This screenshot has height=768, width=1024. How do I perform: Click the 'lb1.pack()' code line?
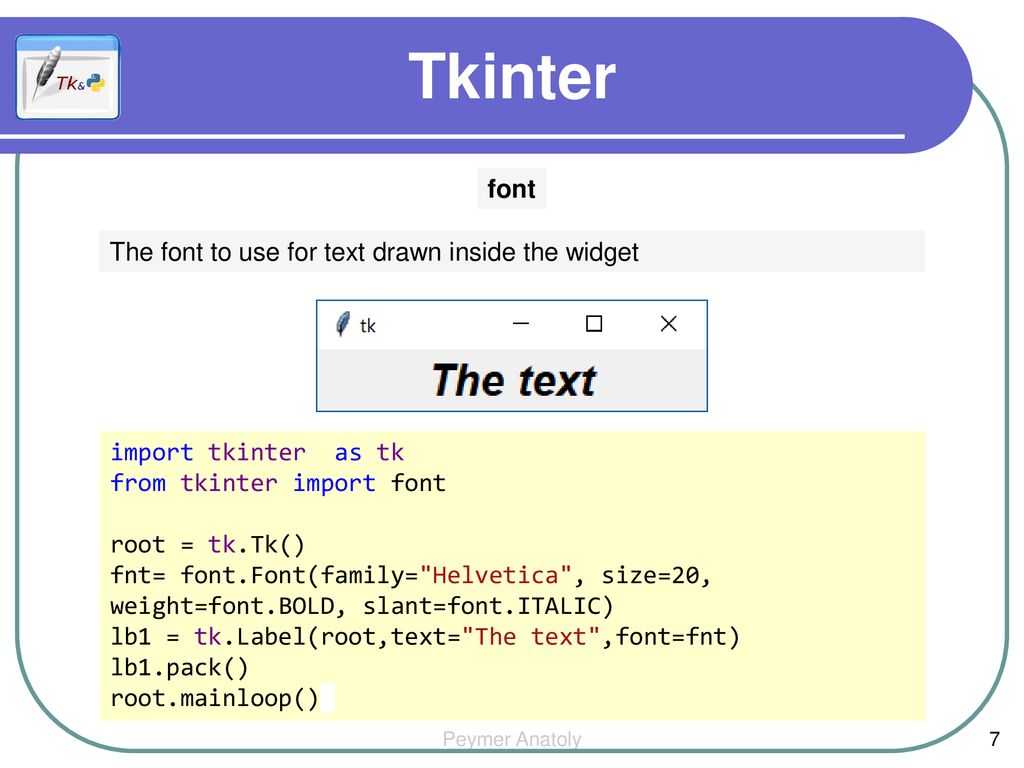tap(180, 667)
